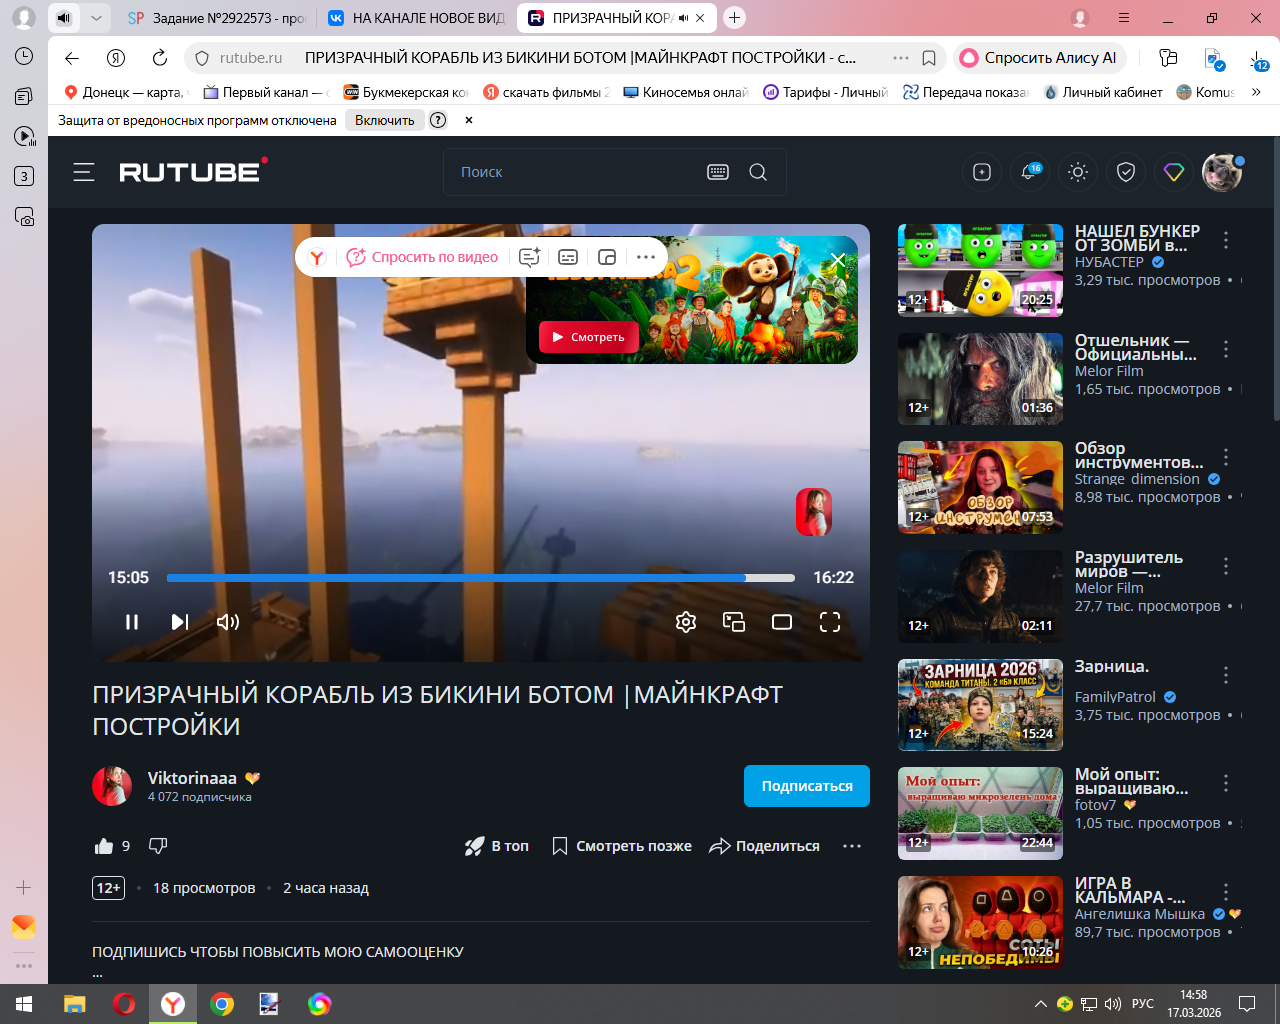Enter fullscreen video mode
The height and width of the screenshot is (1024, 1280).
pos(830,622)
